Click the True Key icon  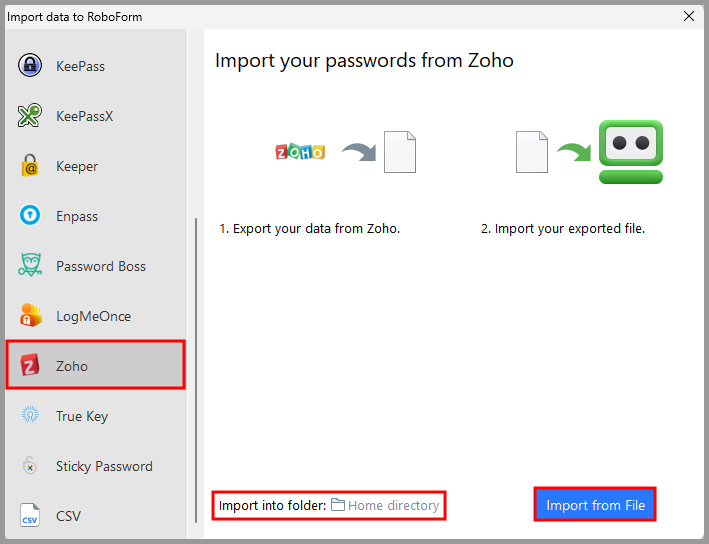click(30, 416)
